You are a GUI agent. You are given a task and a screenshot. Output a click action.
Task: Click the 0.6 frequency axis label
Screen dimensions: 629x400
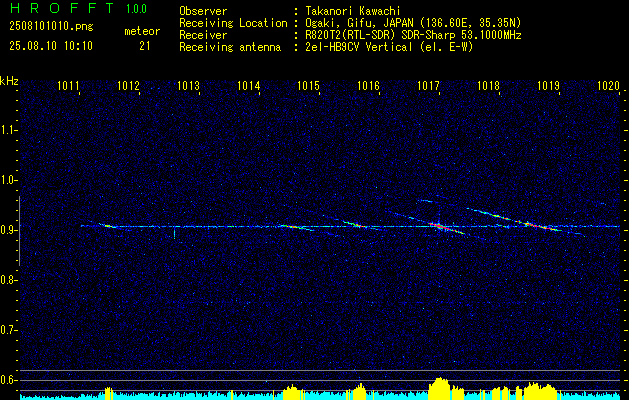point(8,380)
